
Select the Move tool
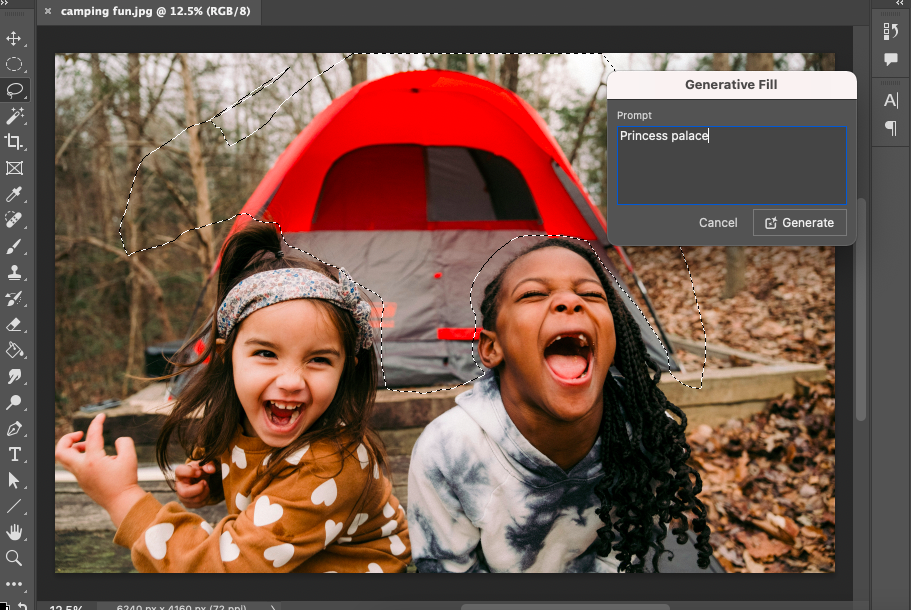15,39
